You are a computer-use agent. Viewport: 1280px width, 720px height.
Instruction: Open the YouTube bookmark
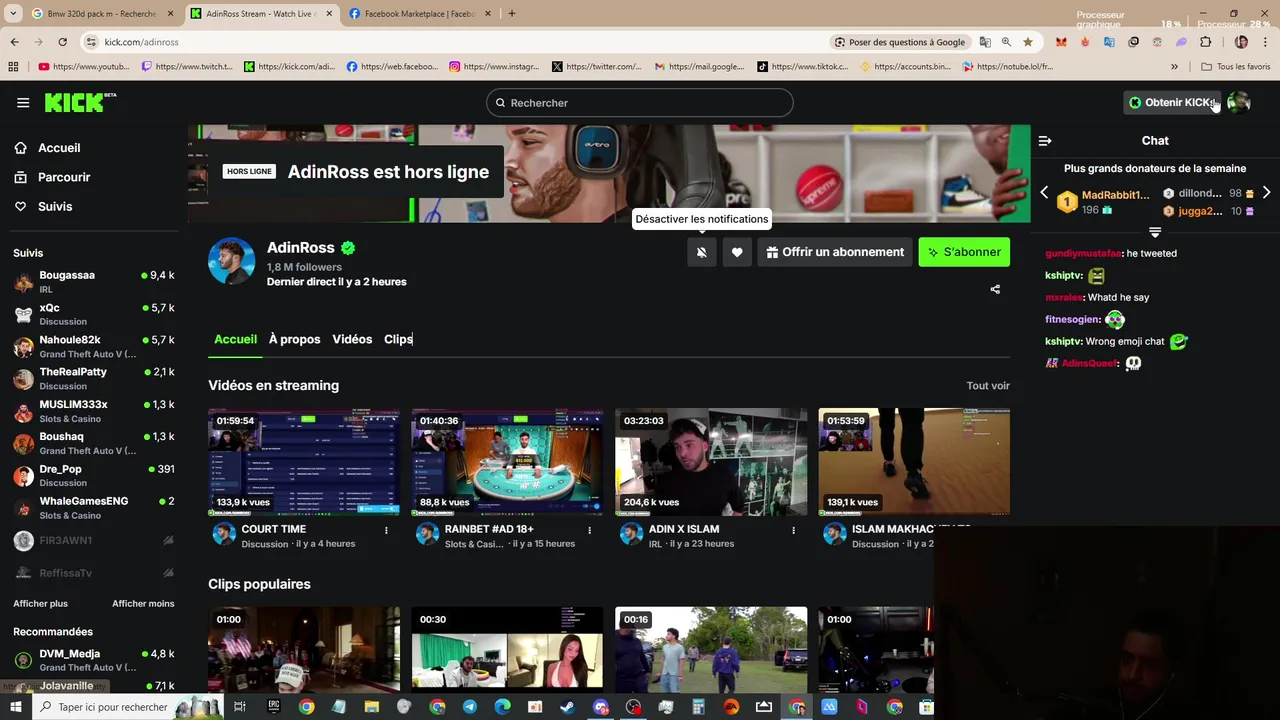[x=84, y=67]
